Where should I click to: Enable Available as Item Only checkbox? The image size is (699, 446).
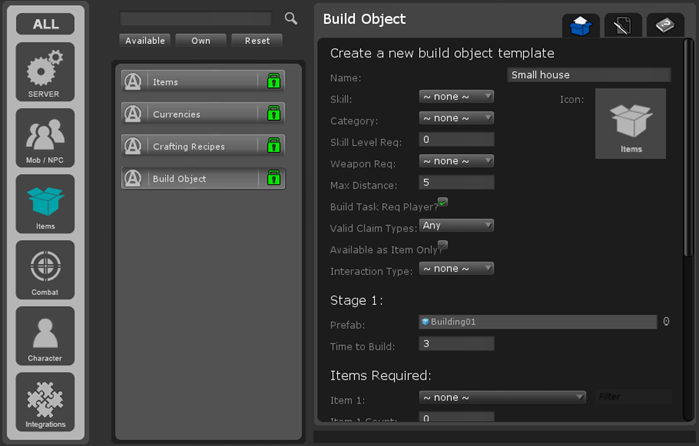[x=442, y=245]
